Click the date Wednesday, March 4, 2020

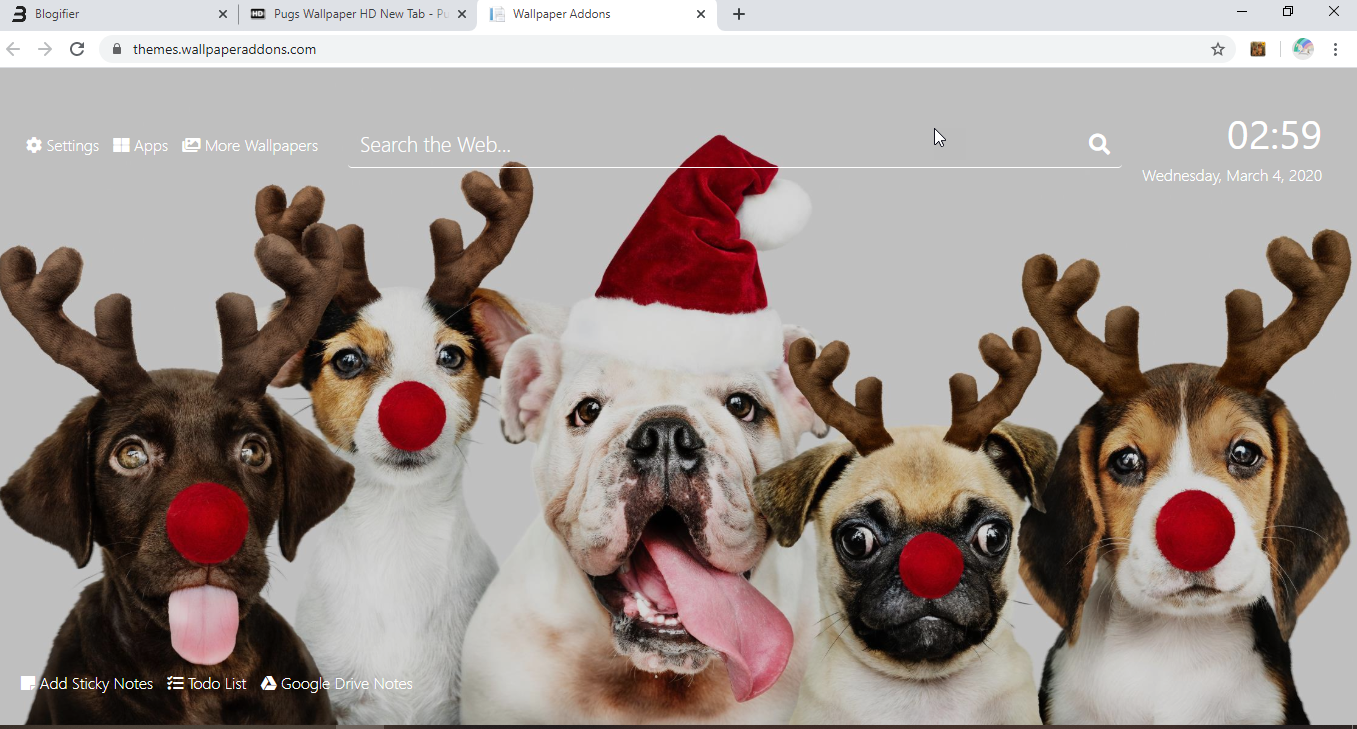pyautogui.click(x=1232, y=176)
